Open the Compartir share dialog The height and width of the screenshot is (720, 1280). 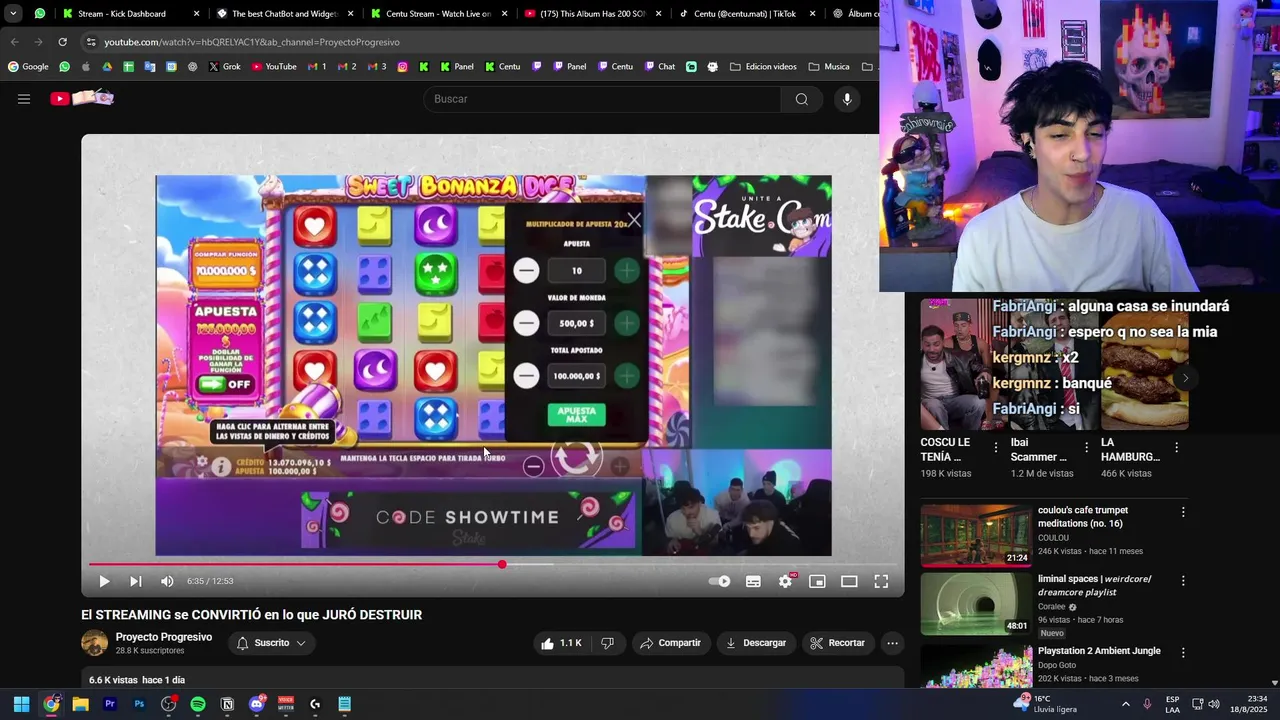[670, 643]
